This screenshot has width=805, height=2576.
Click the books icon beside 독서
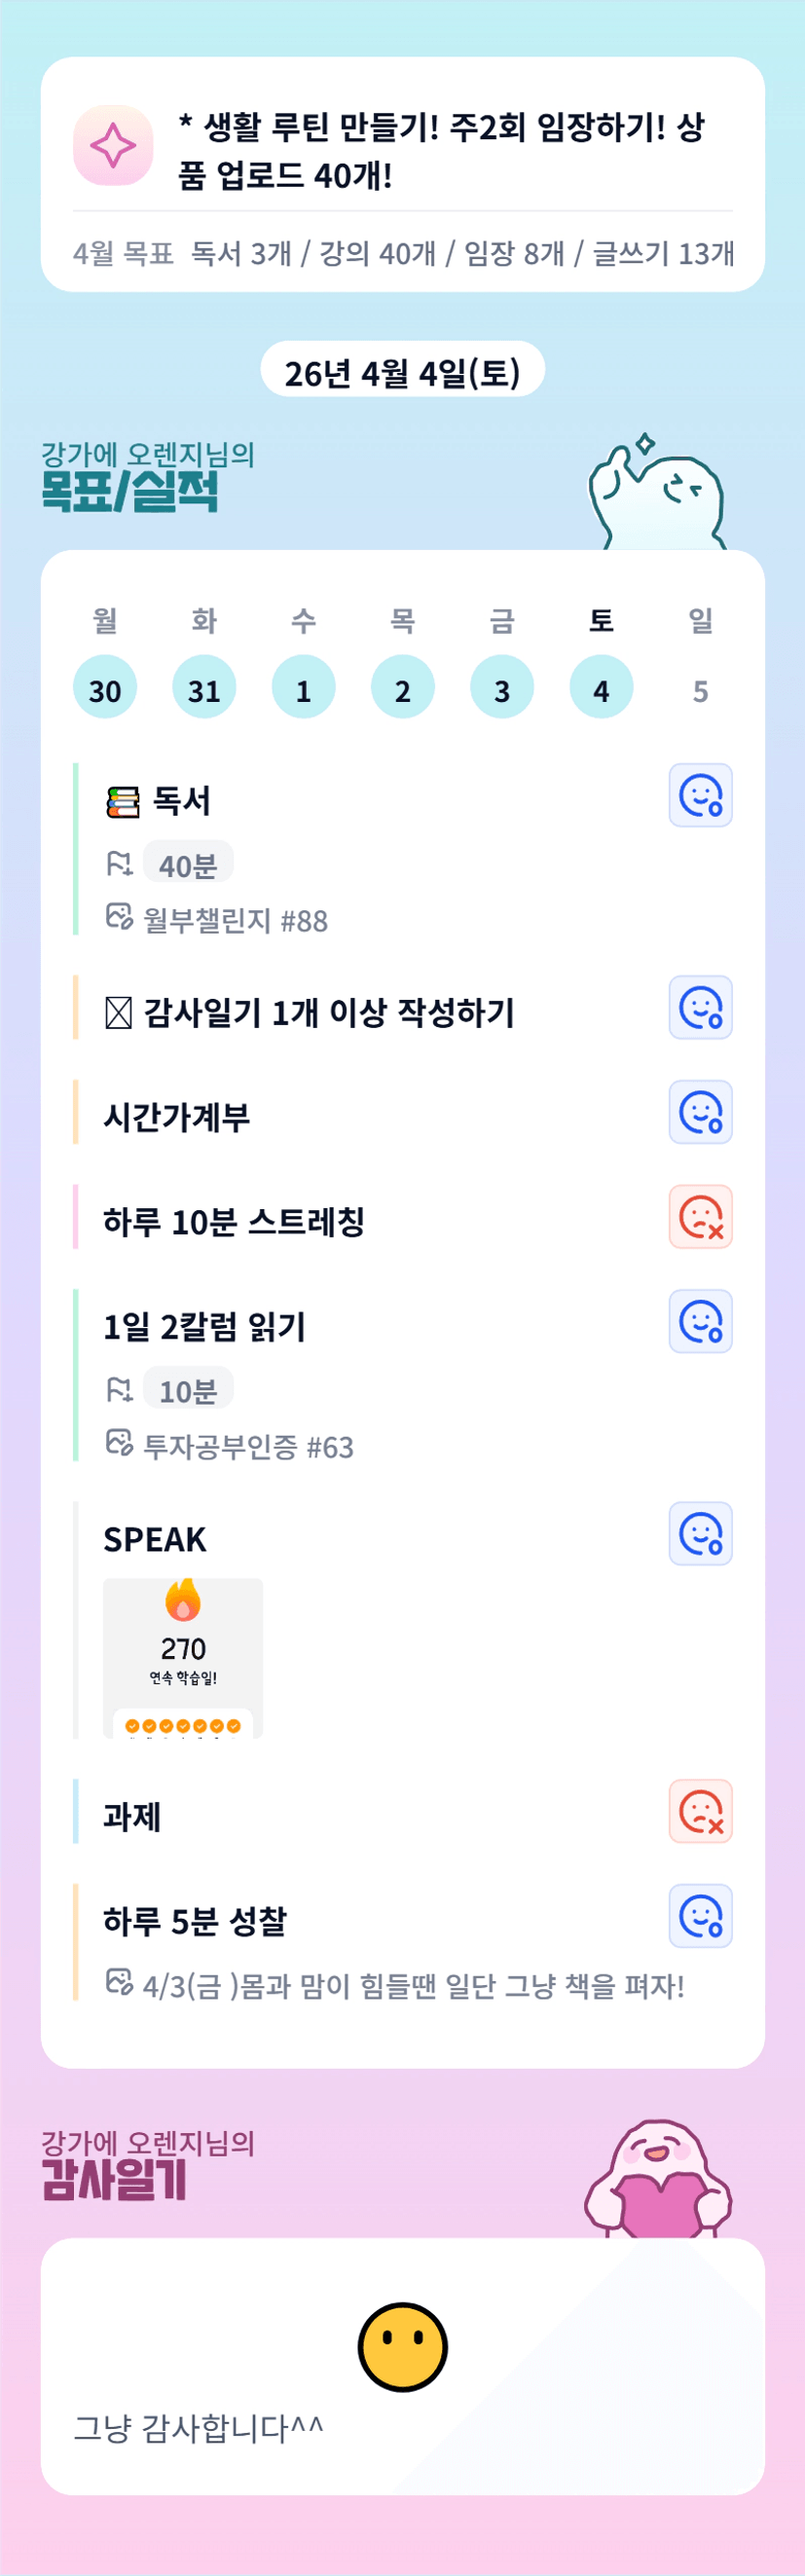(x=123, y=802)
